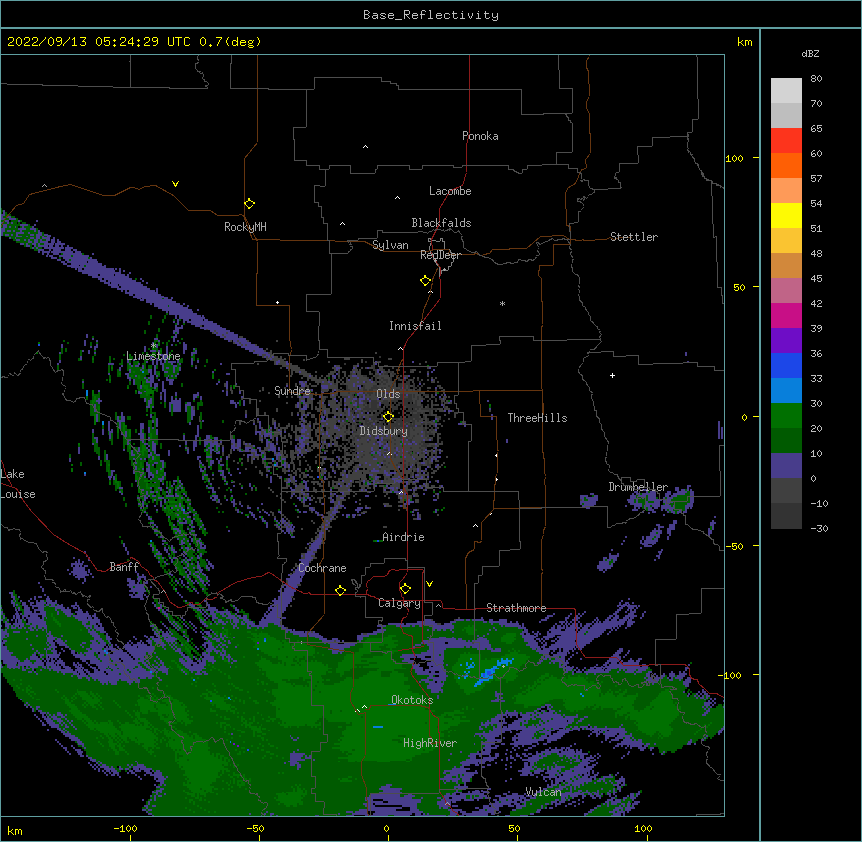Pick the purple 39 dBZ legend swatch
This screenshot has width=862, height=842.
coord(786,340)
